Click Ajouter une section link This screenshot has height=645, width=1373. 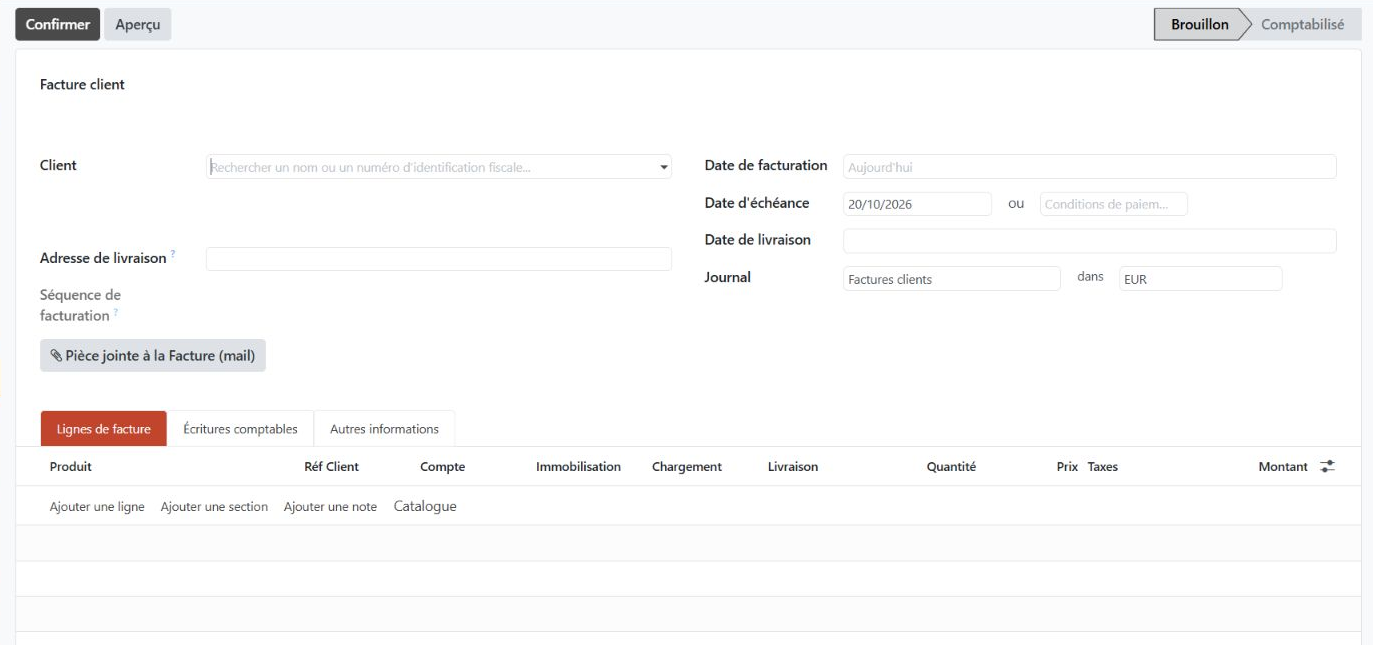[x=214, y=507]
